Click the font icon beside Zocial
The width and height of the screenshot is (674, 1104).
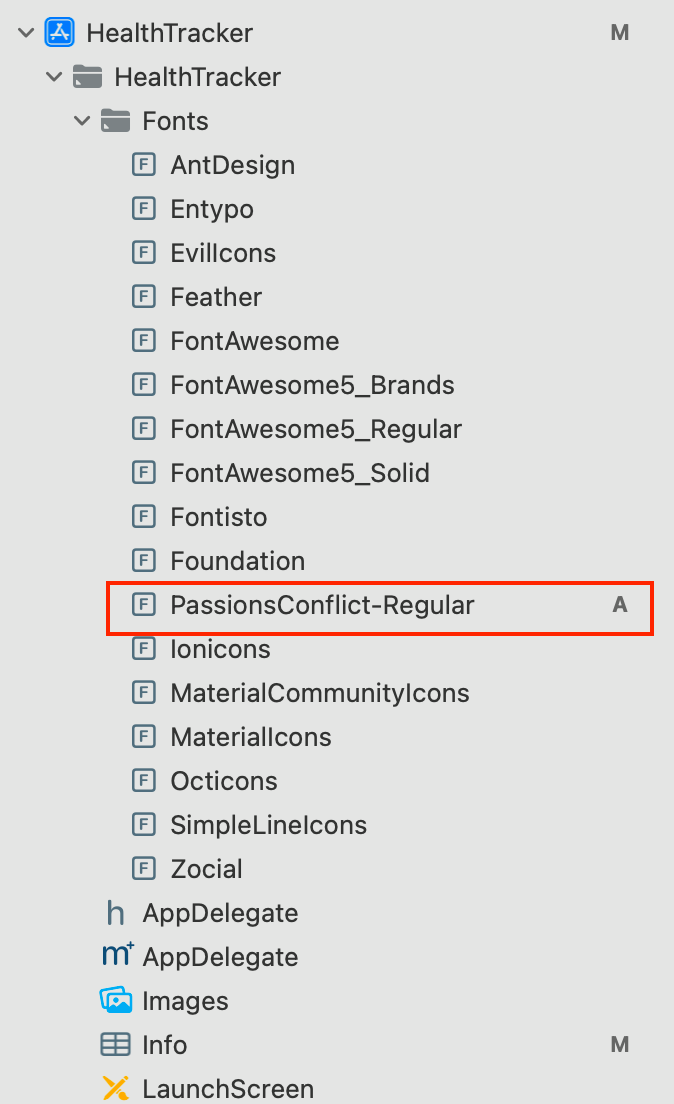(144, 868)
